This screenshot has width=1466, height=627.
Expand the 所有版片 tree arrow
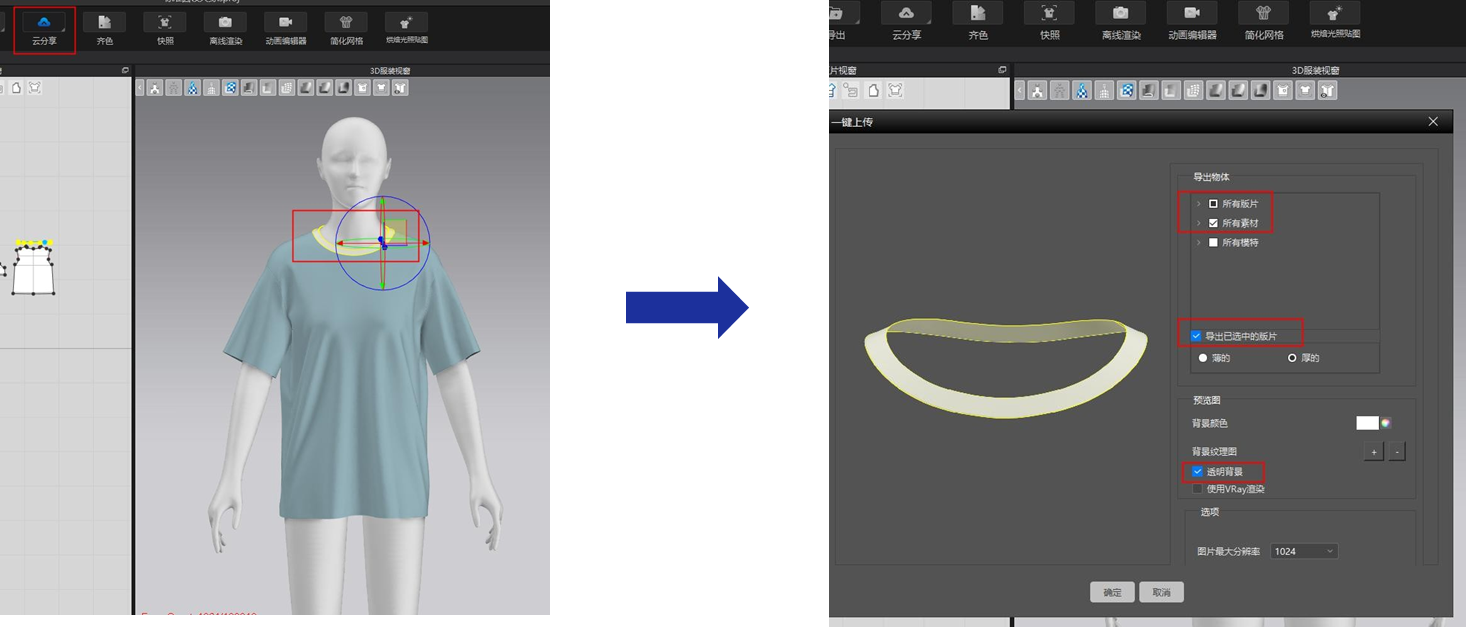(x=1198, y=204)
